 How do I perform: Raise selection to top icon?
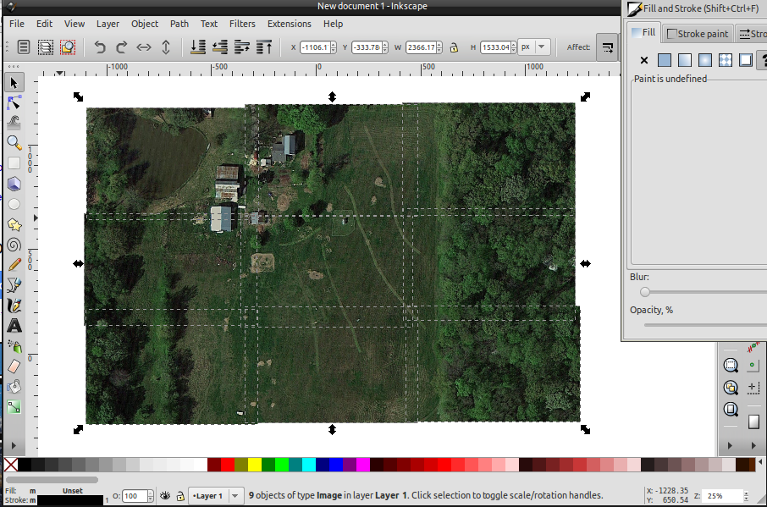click(x=265, y=47)
